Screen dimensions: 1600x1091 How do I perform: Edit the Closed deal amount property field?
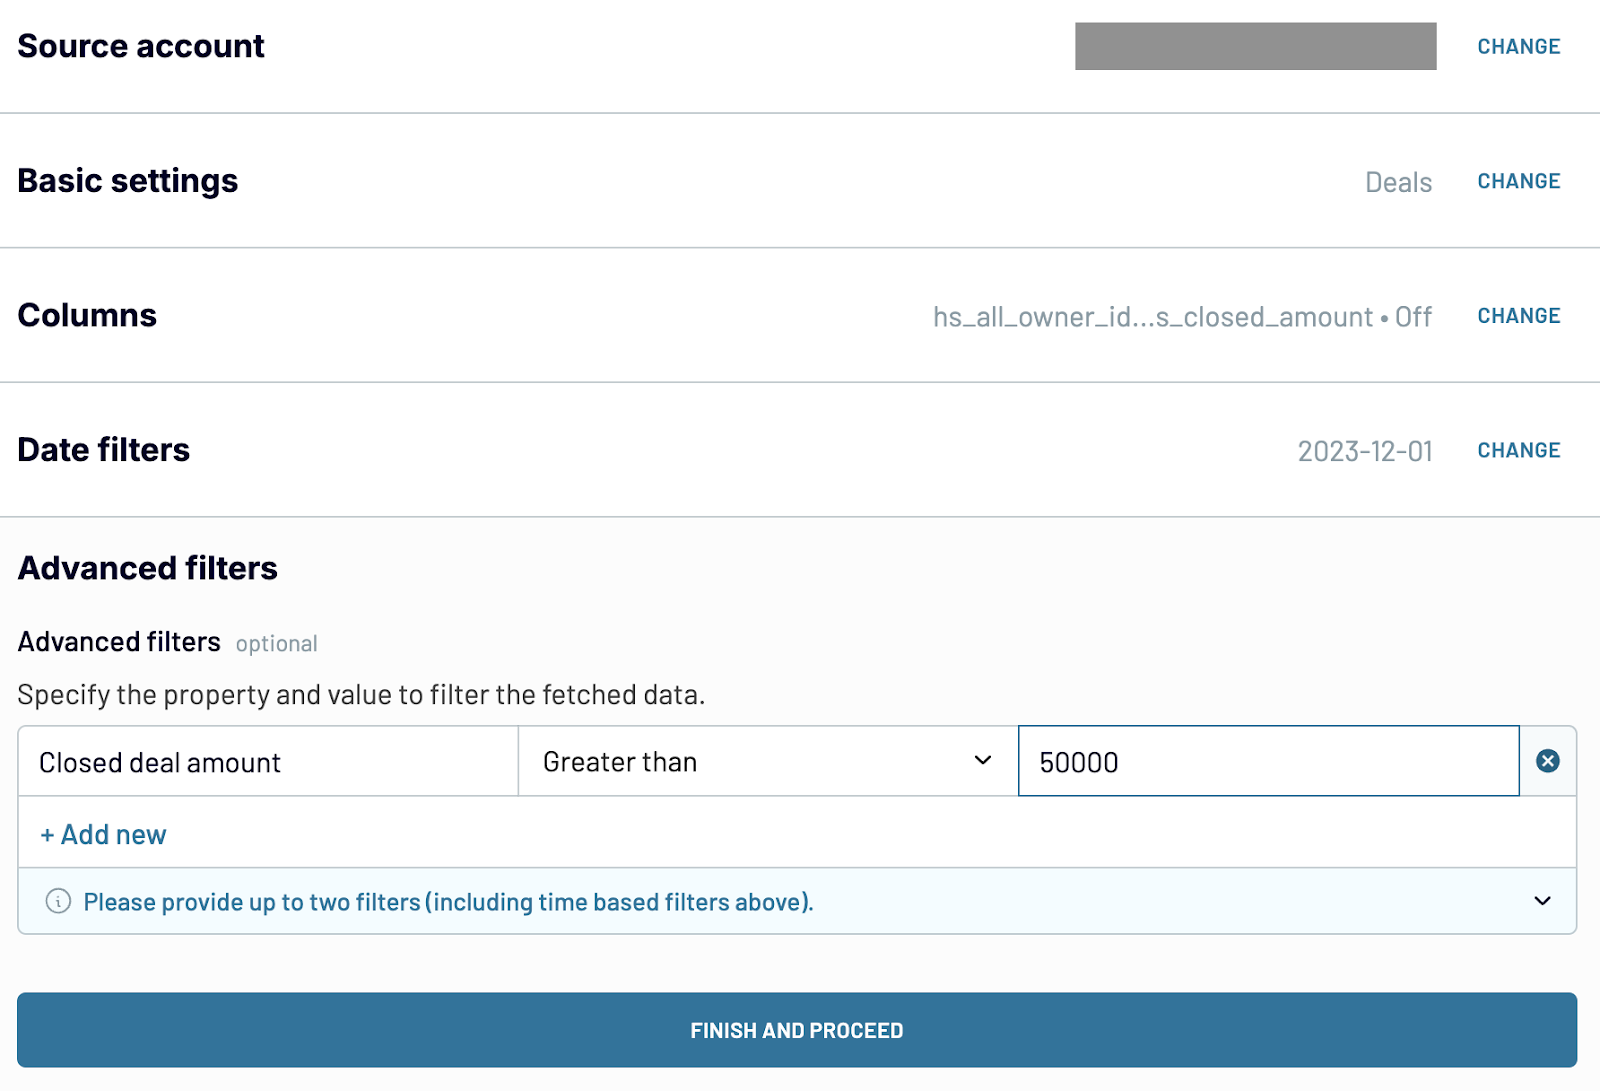(x=268, y=761)
